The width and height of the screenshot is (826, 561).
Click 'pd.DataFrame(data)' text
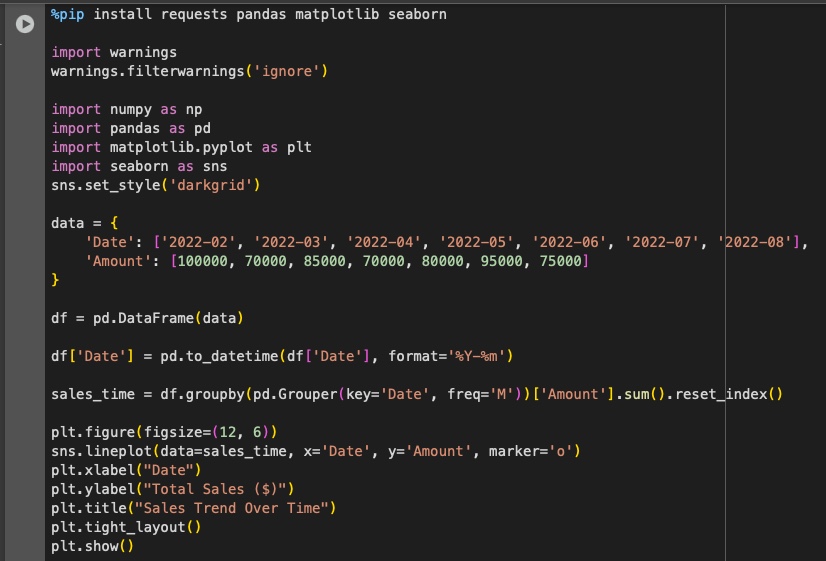(169, 318)
